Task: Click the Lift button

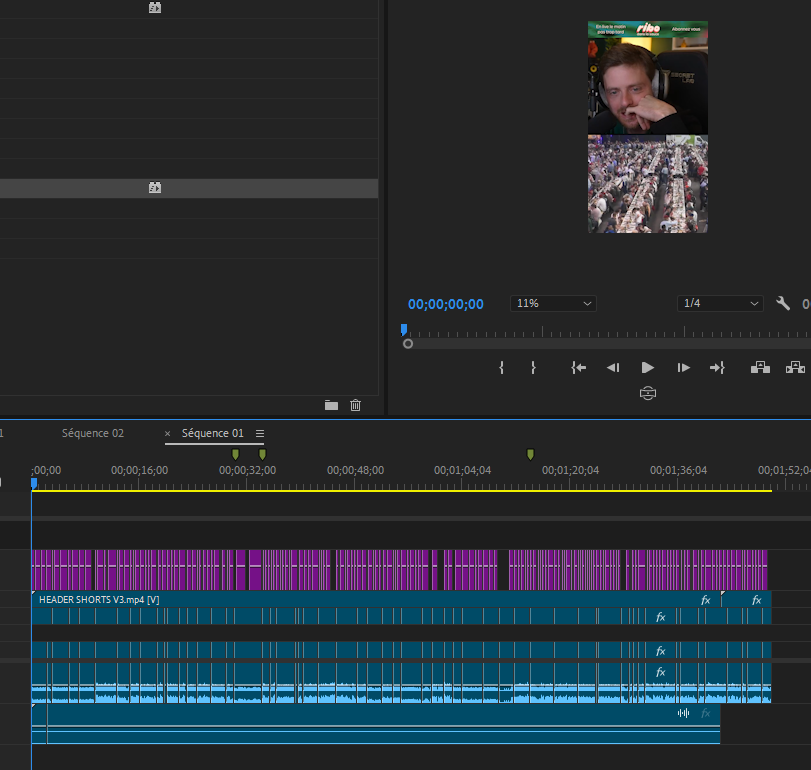Action: tap(760, 368)
